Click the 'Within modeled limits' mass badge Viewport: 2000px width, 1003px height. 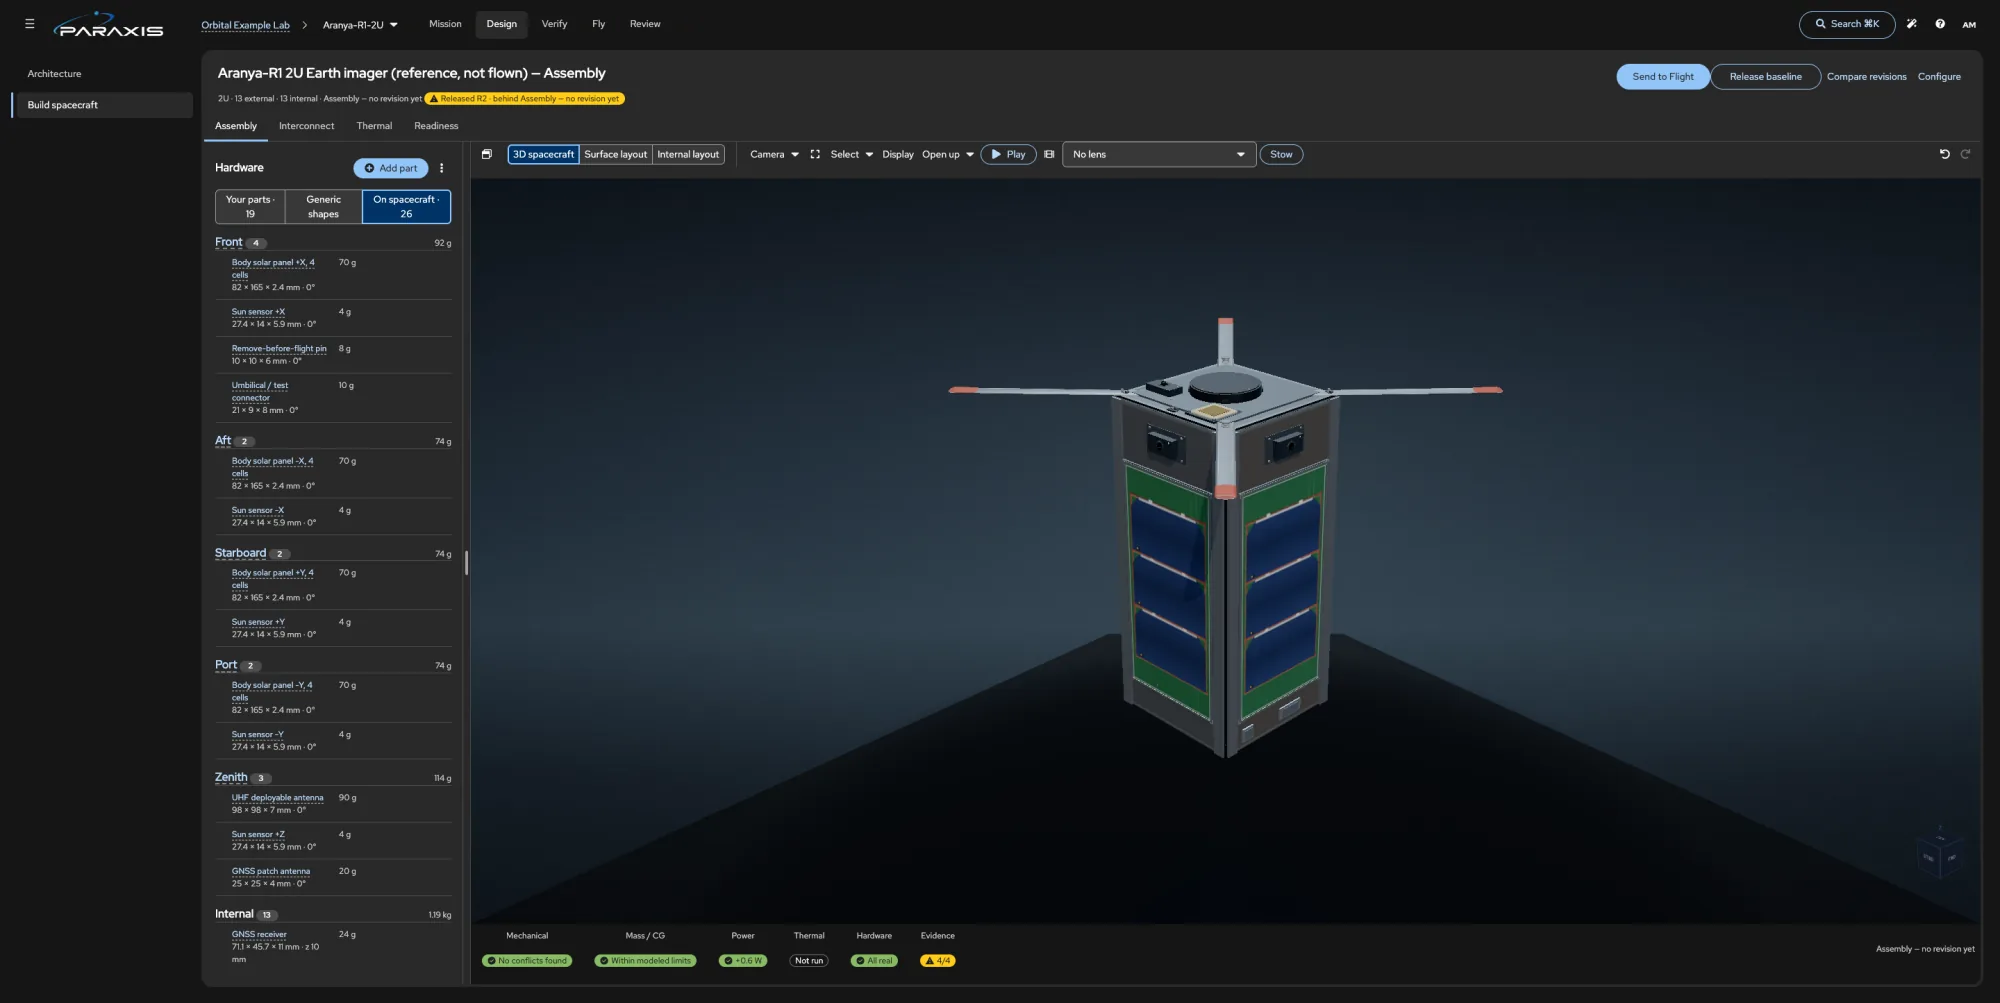coord(645,961)
